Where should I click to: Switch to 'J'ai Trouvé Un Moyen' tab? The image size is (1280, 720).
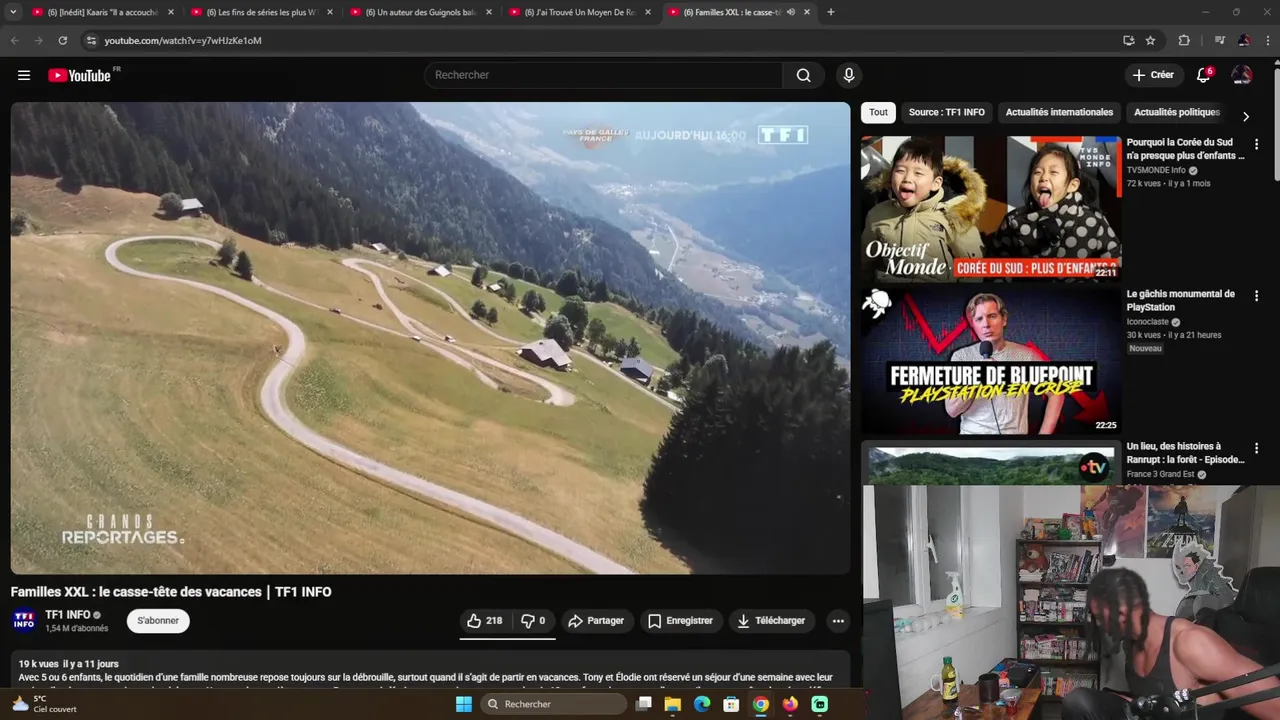580,12
